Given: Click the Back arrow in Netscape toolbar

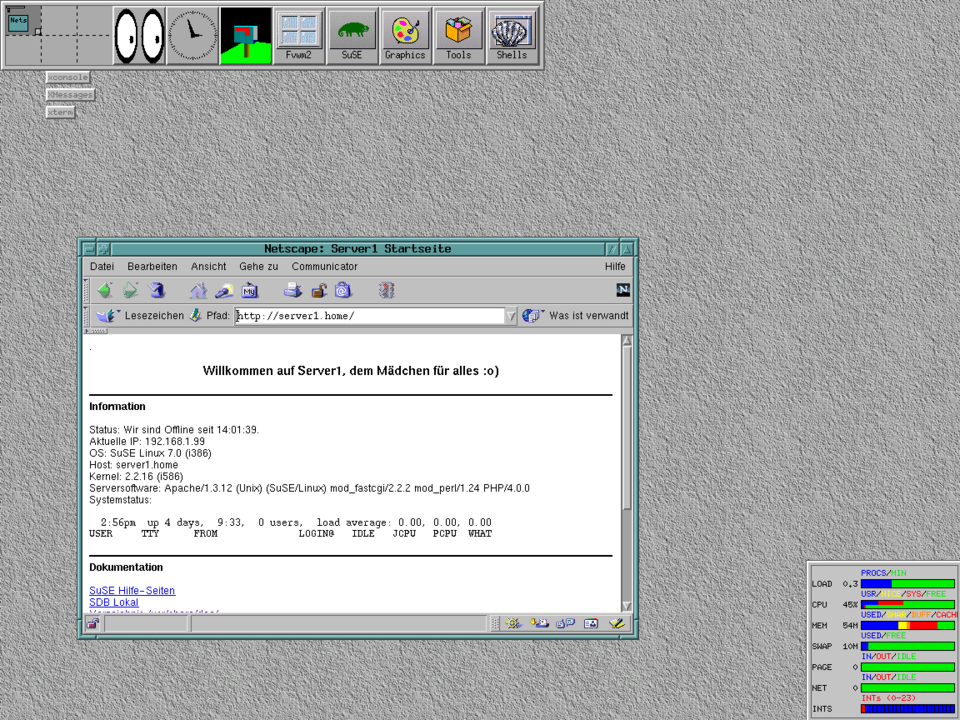Looking at the screenshot, I should 104,291.
